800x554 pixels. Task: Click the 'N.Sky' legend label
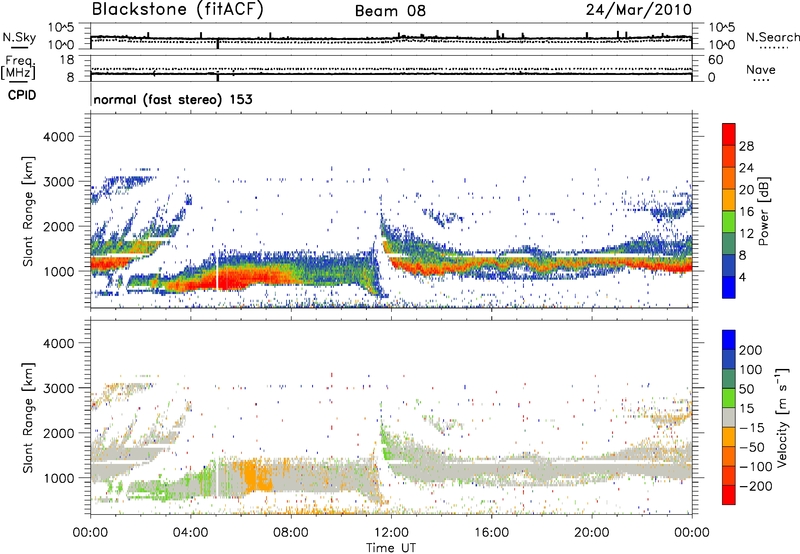pyautogui.click(x=19, y=37)
